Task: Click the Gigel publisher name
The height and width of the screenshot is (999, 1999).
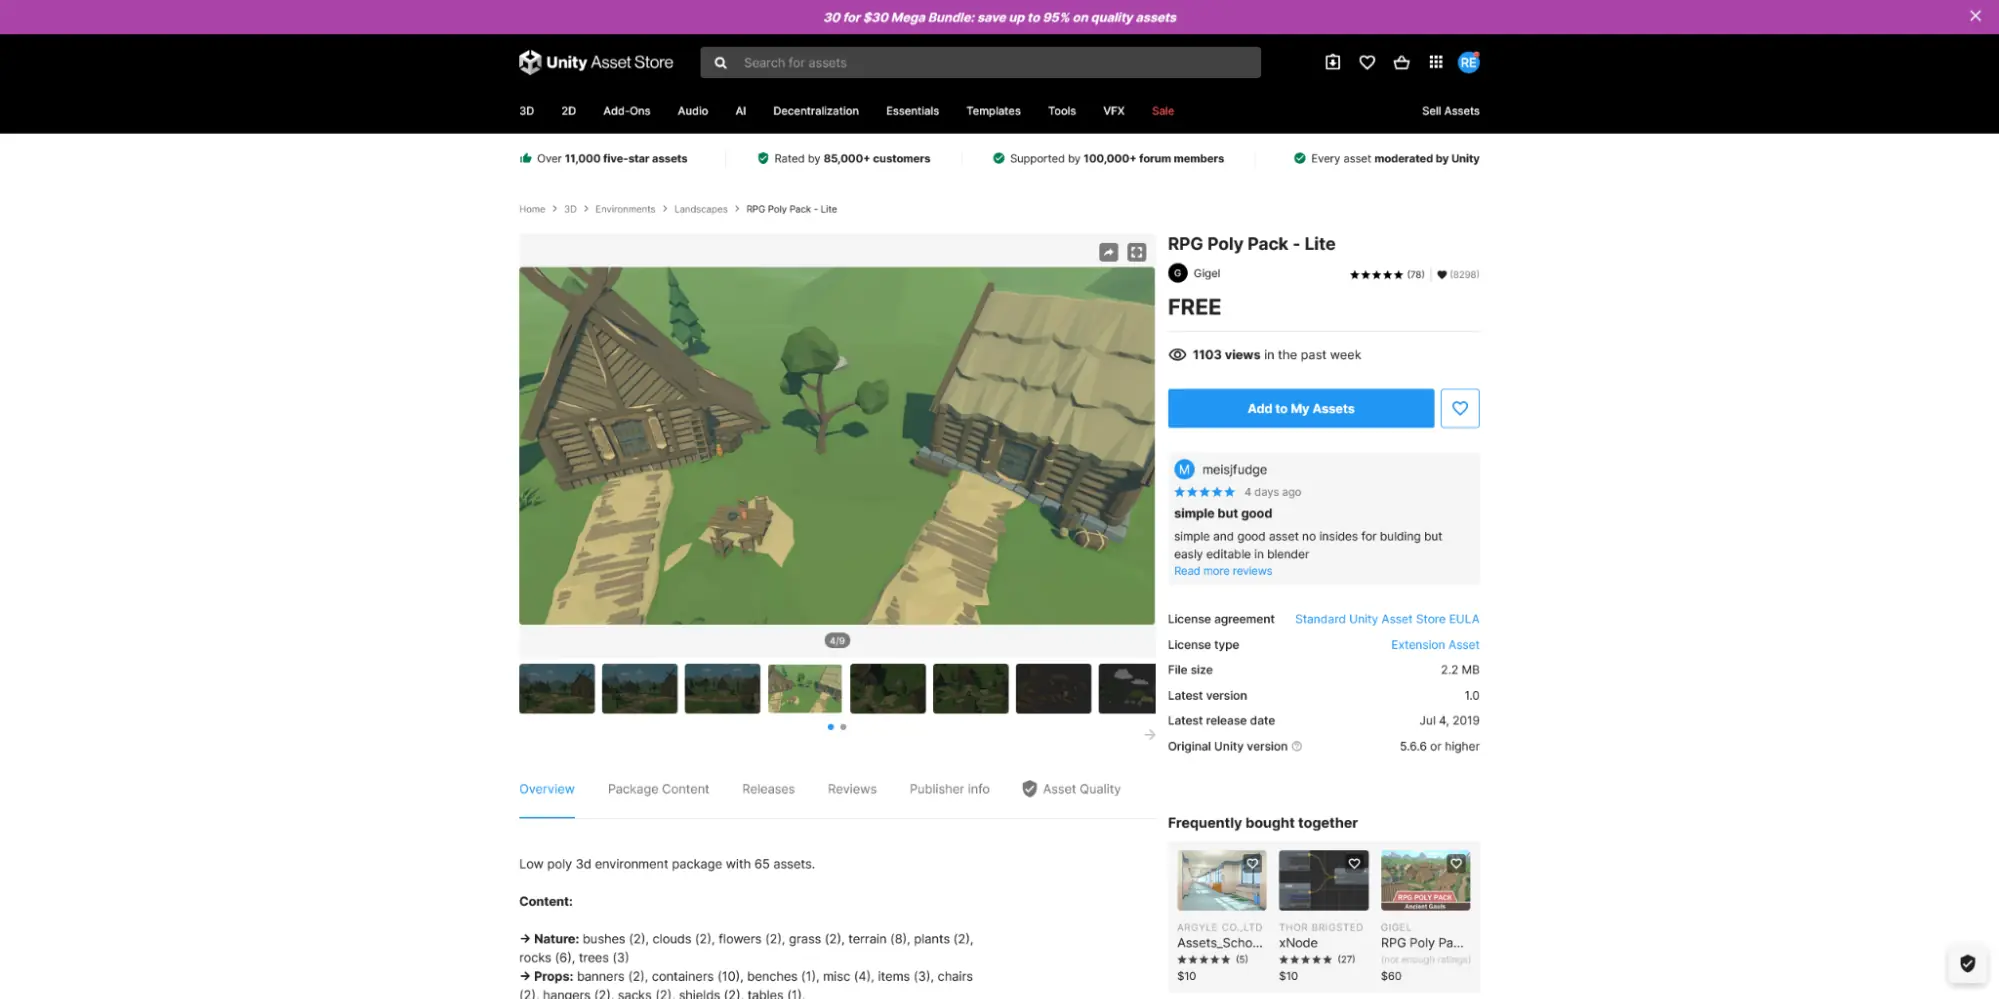Action: coord(1206,273)
